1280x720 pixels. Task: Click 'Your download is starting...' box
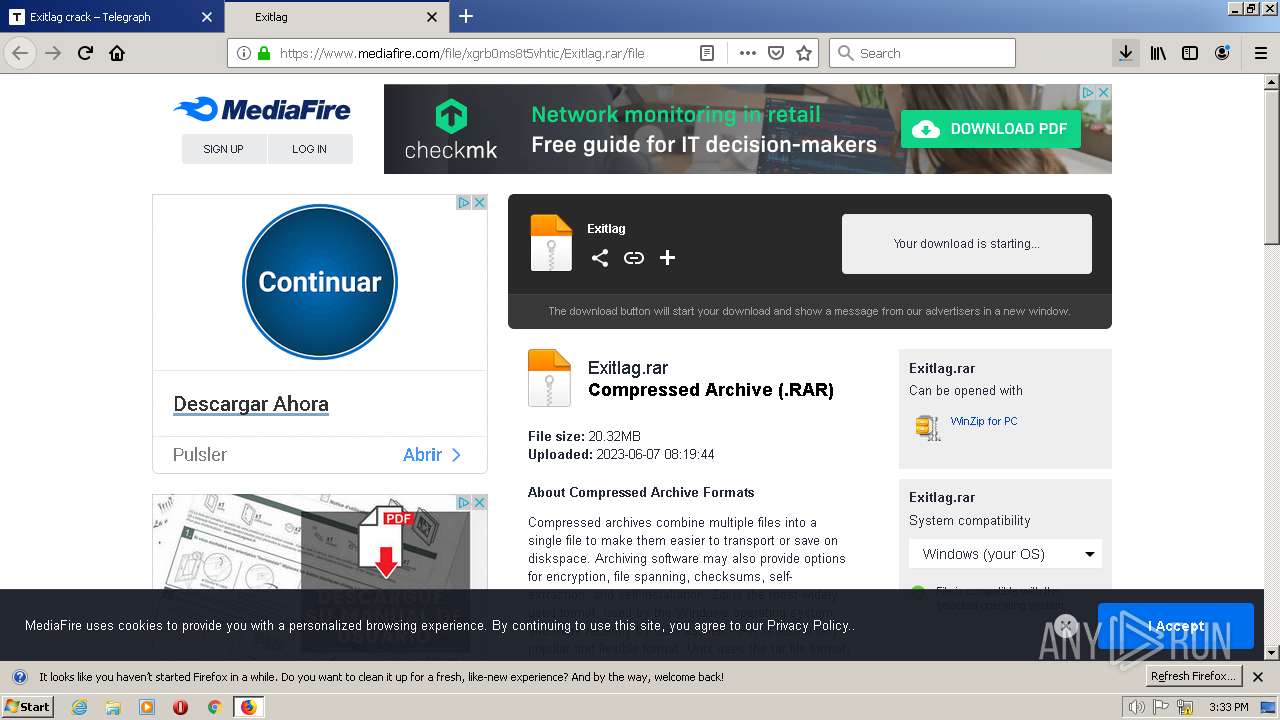pyautogui.click(x=967, y=244)
